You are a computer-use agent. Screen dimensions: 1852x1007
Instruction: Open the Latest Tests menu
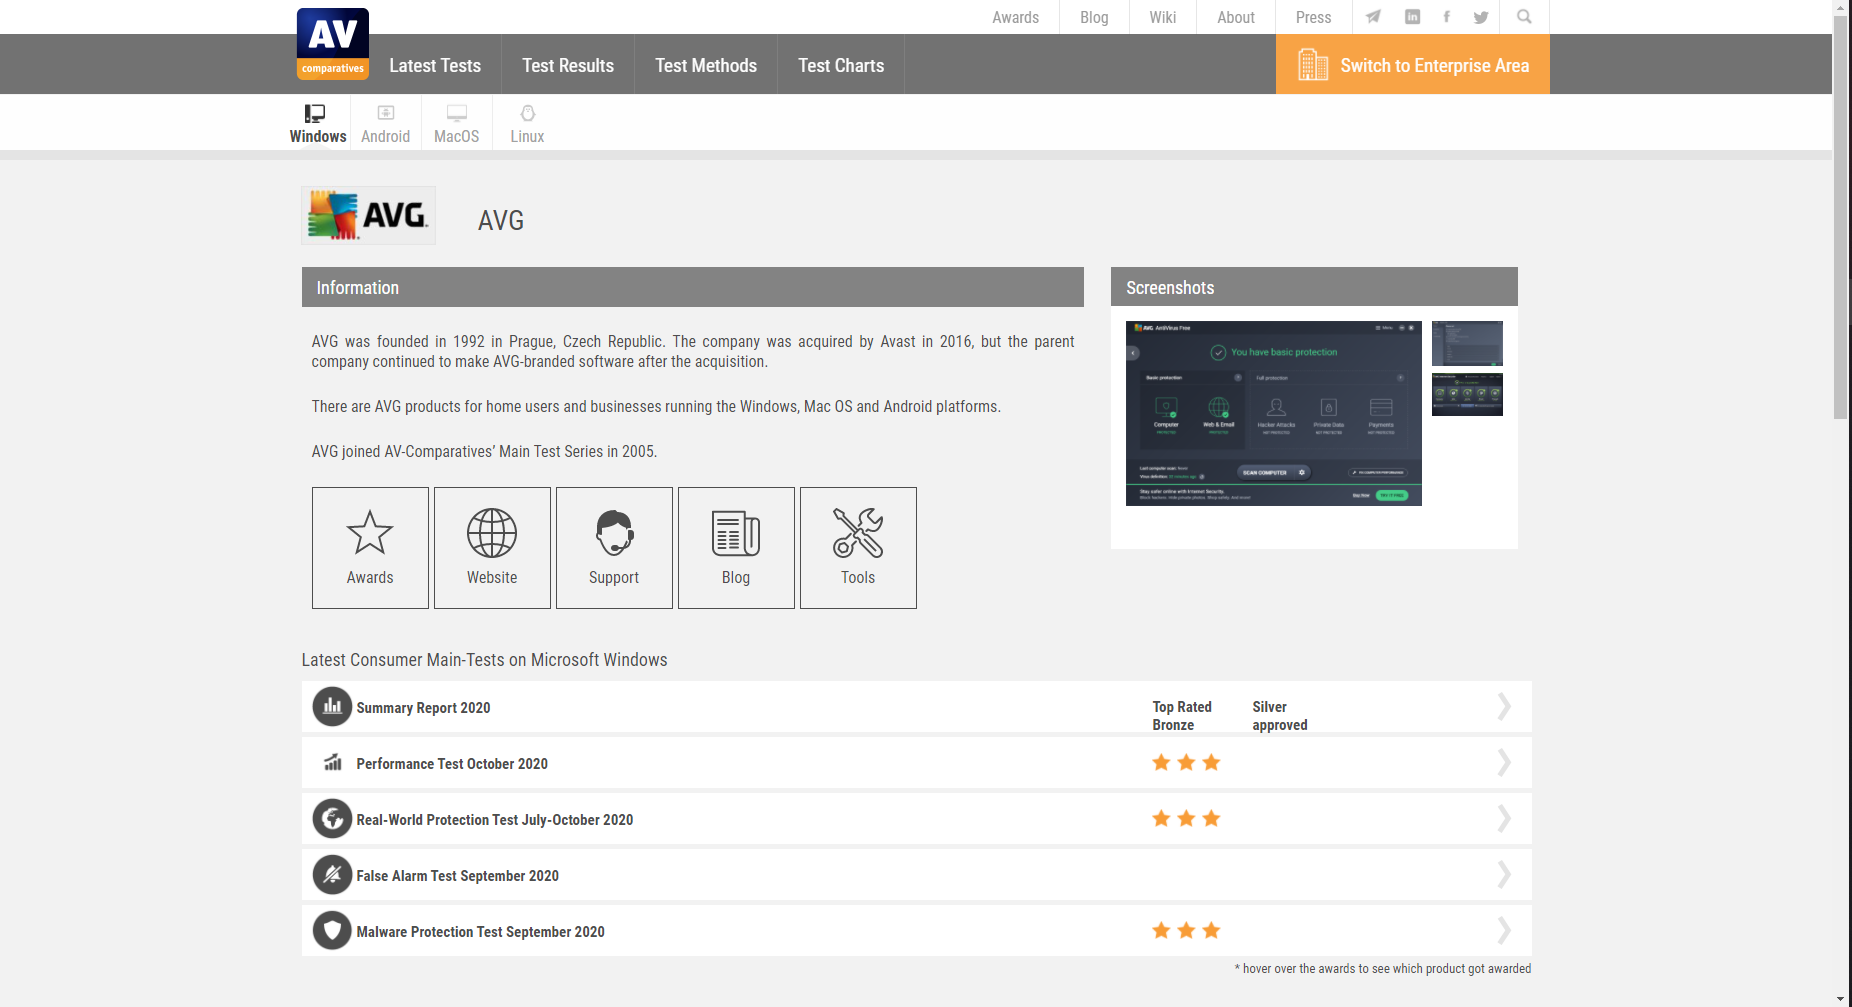coord(435,65)
